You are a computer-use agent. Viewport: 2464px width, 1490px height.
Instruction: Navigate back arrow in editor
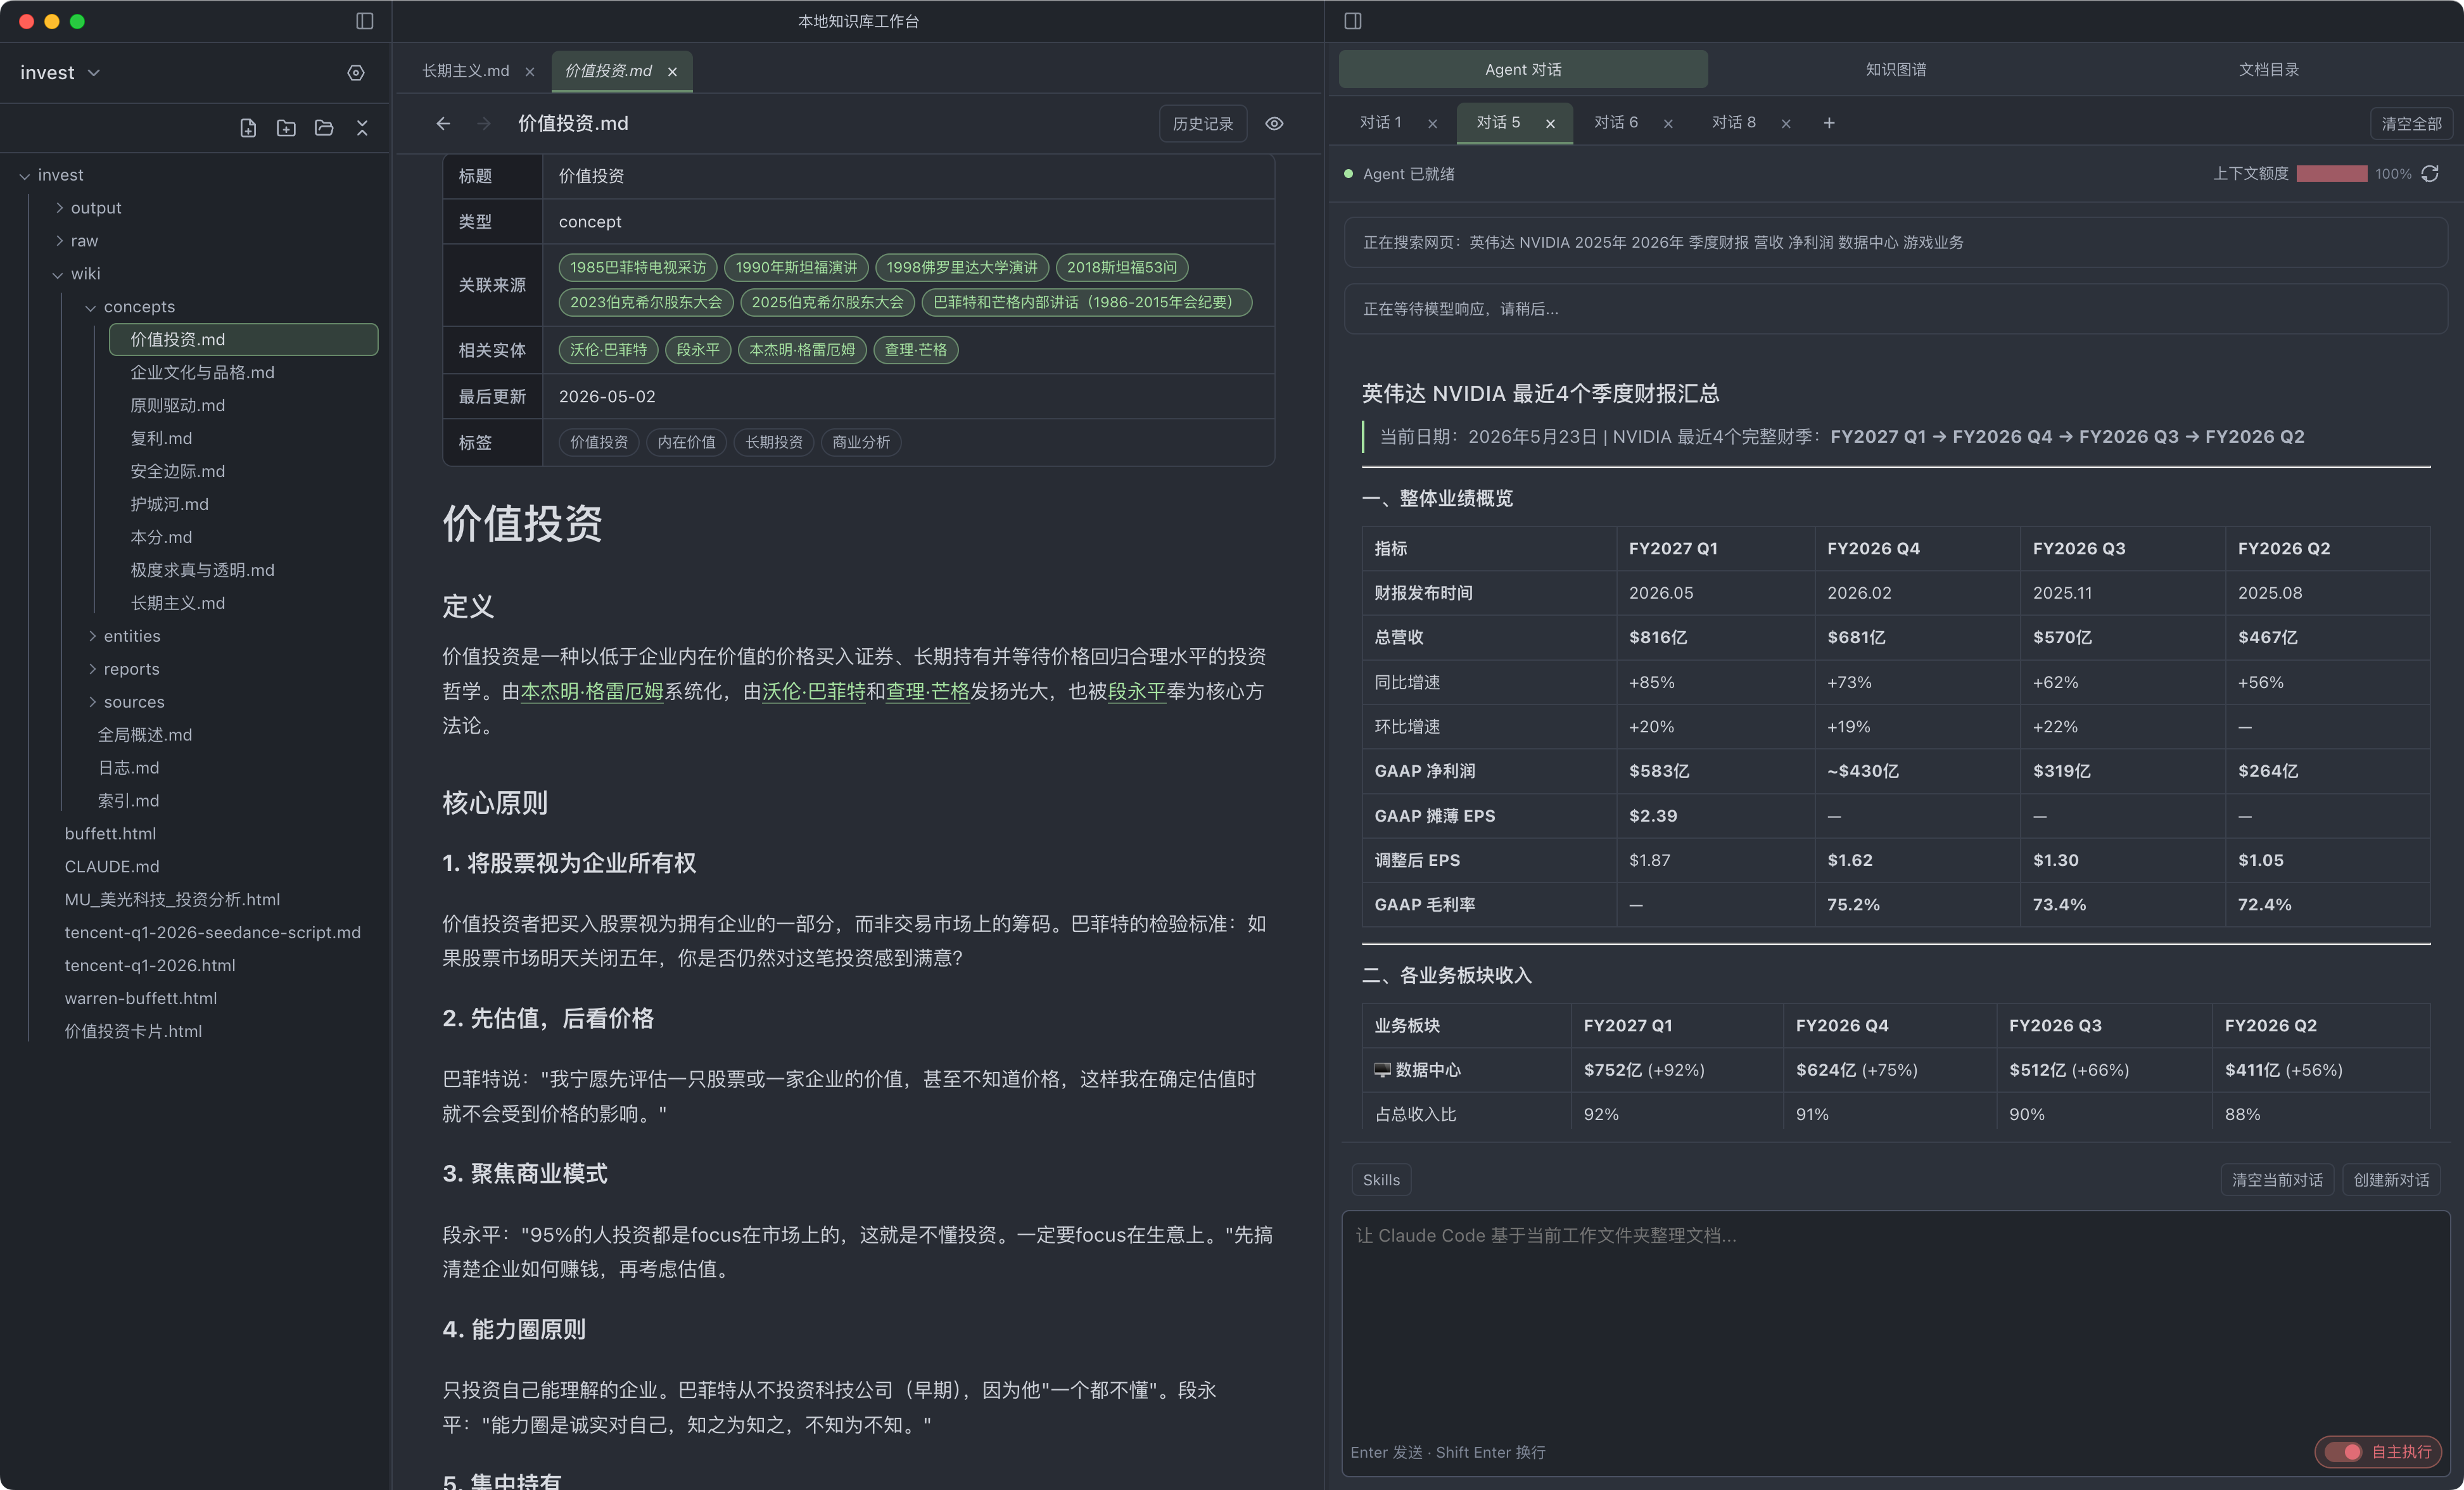(x=443, y=123)
